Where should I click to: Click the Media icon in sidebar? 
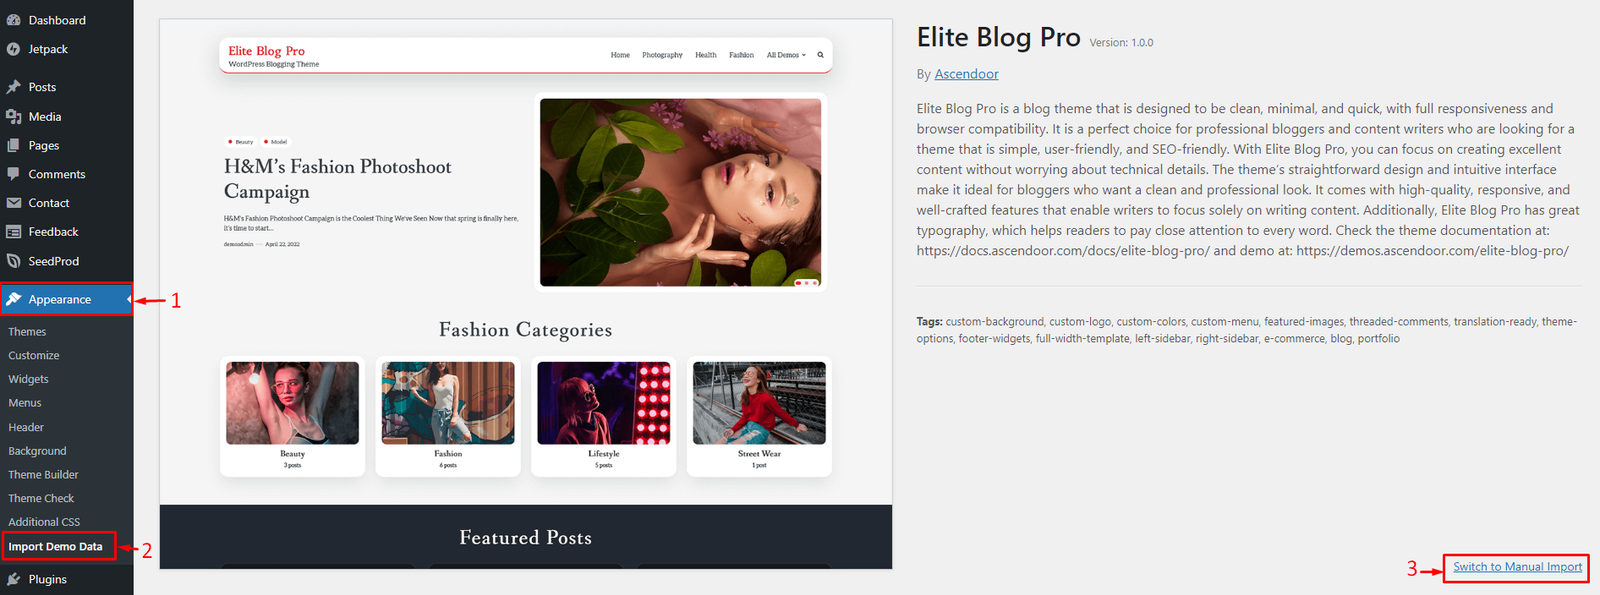(13, 116)
